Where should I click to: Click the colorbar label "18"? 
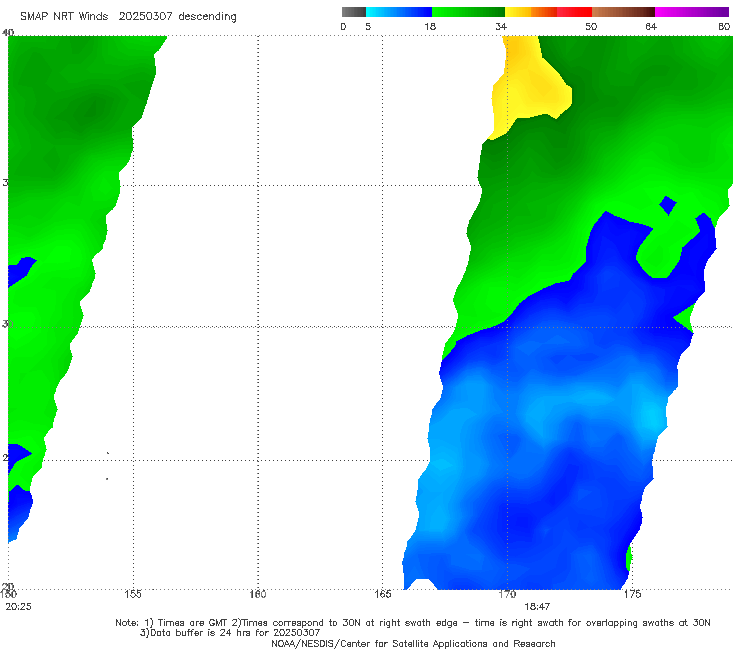pyautogui.click(x=430, y=27)
